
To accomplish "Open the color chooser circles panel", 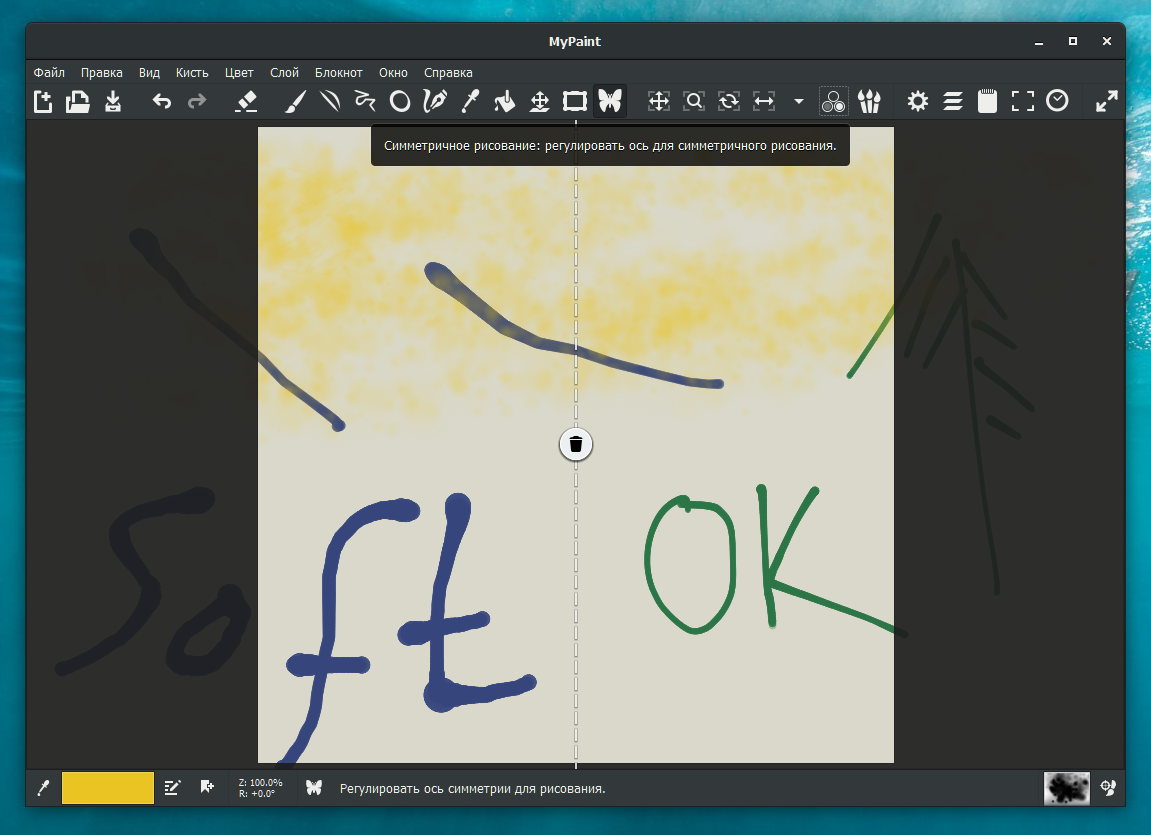I will [x=833, y=101].
